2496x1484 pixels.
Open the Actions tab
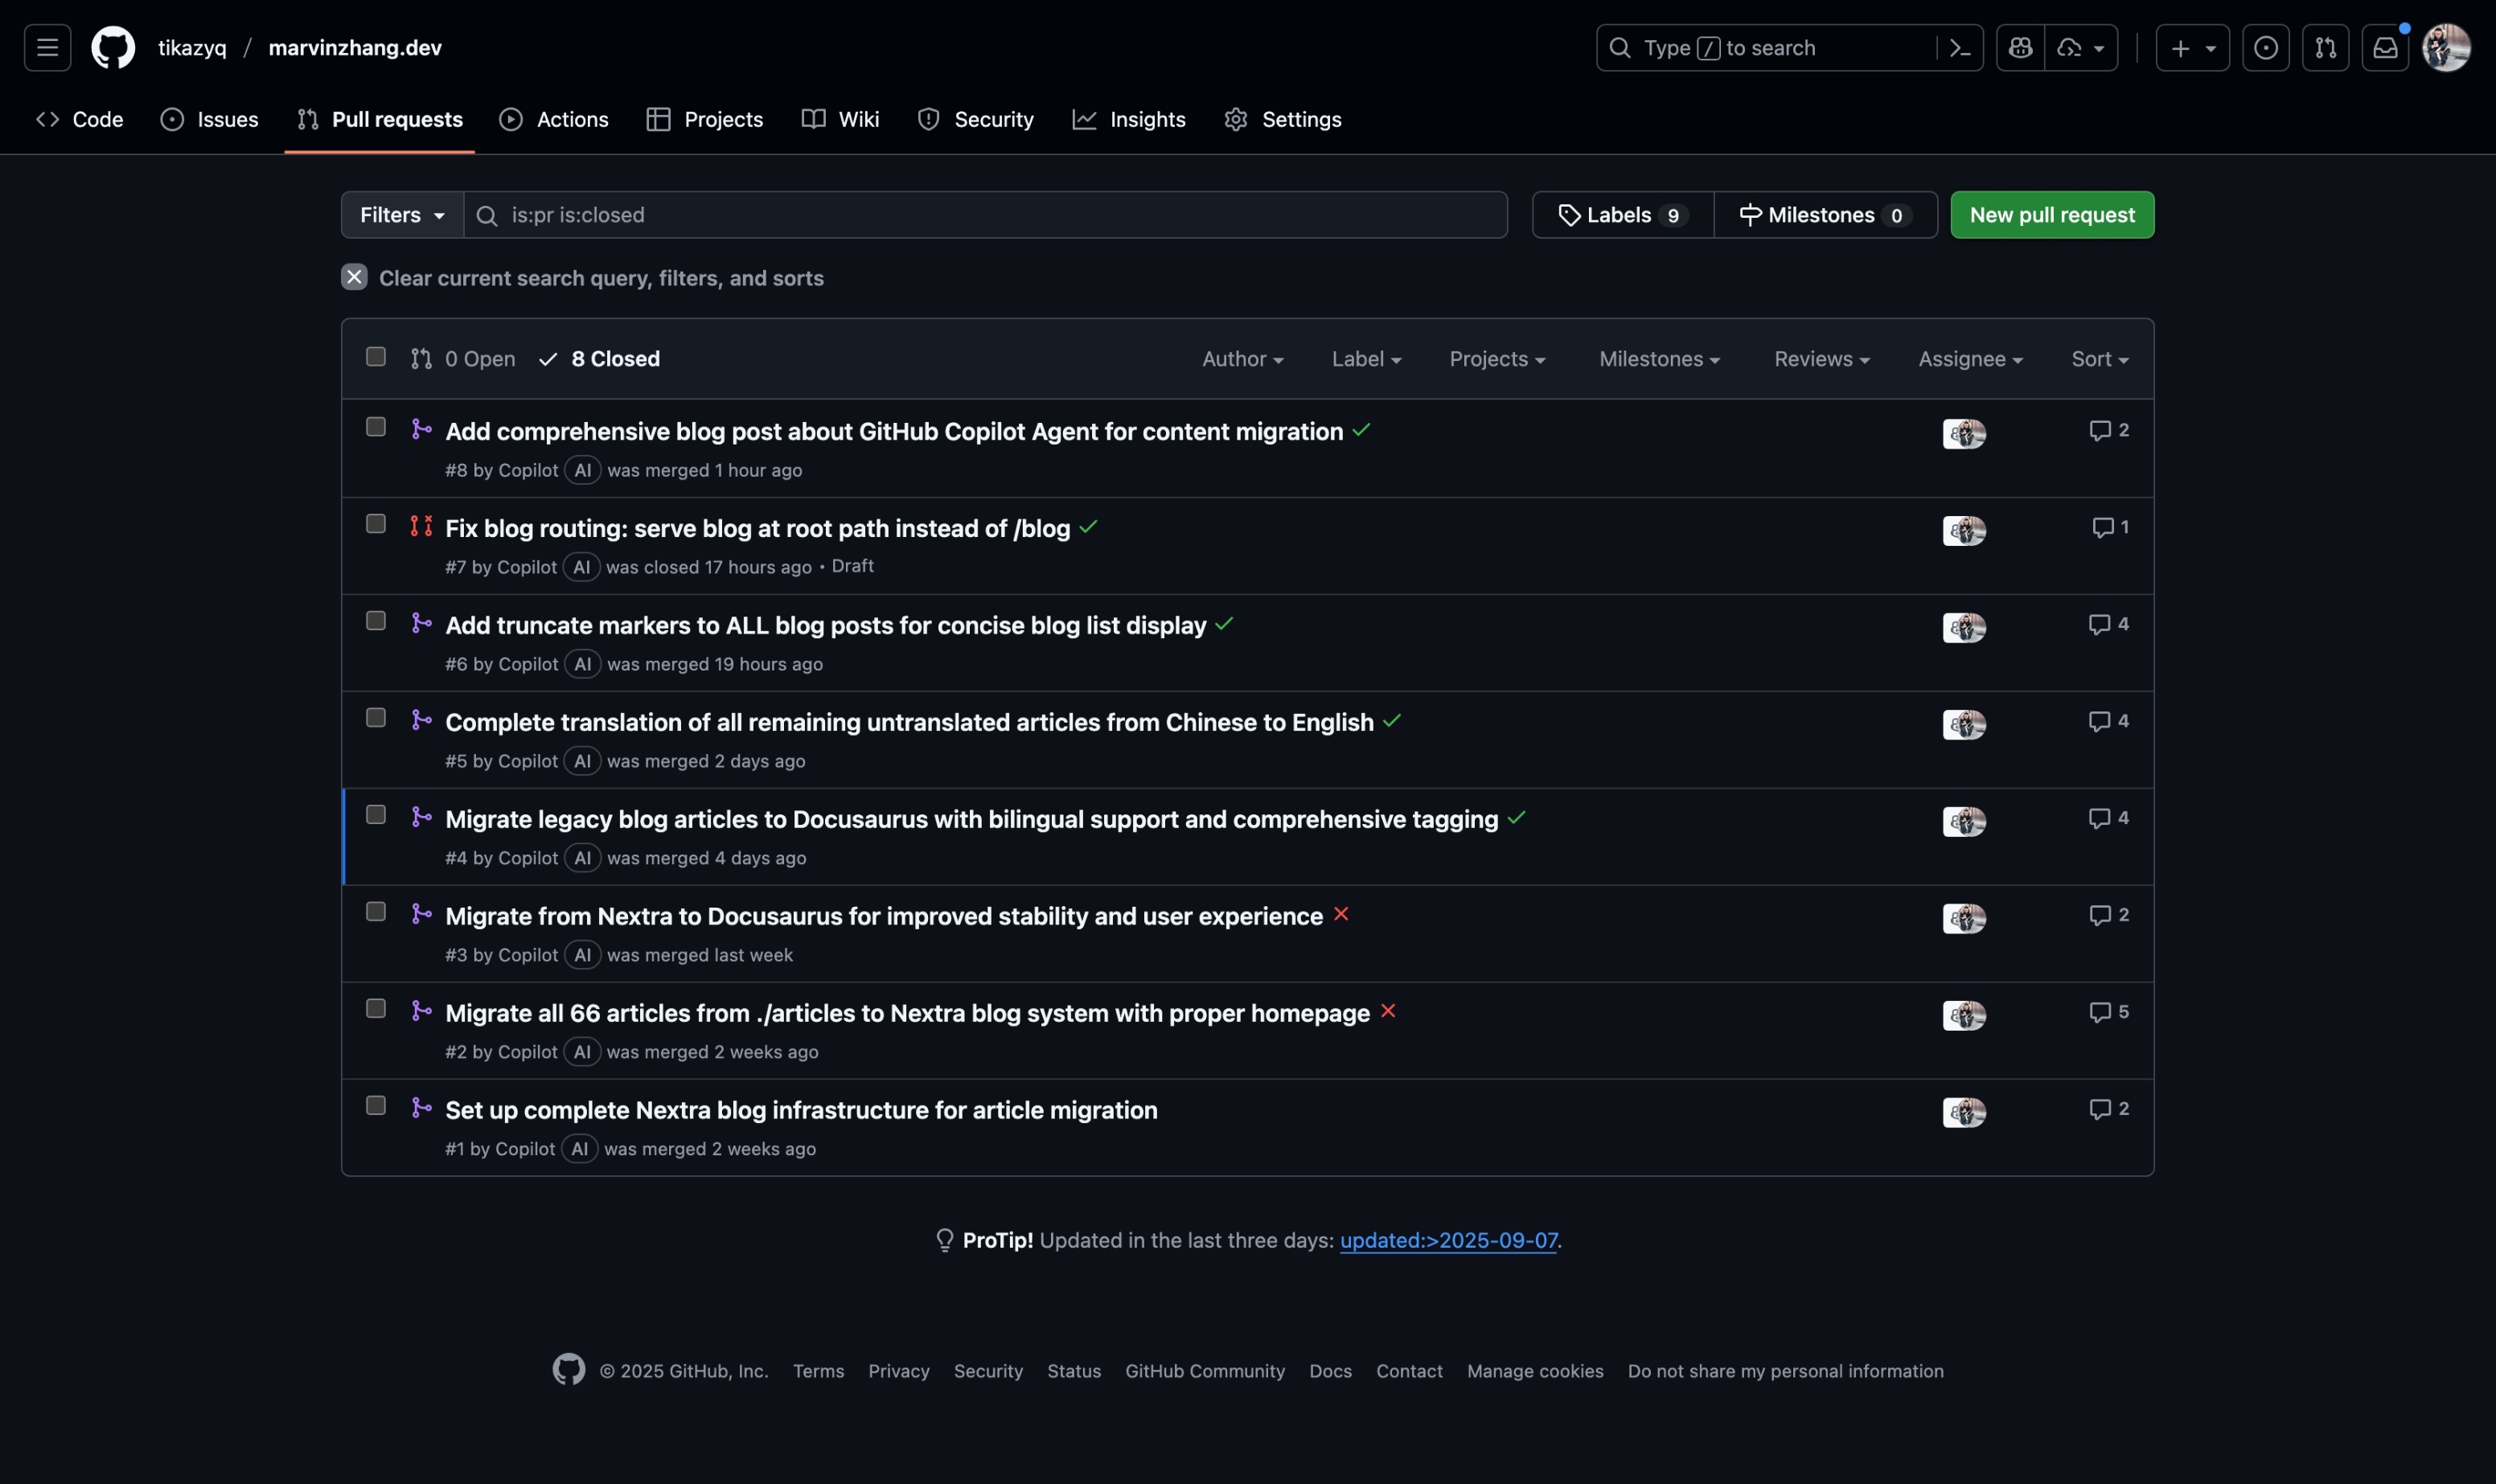pyautogui.click(x=554, y=119)
